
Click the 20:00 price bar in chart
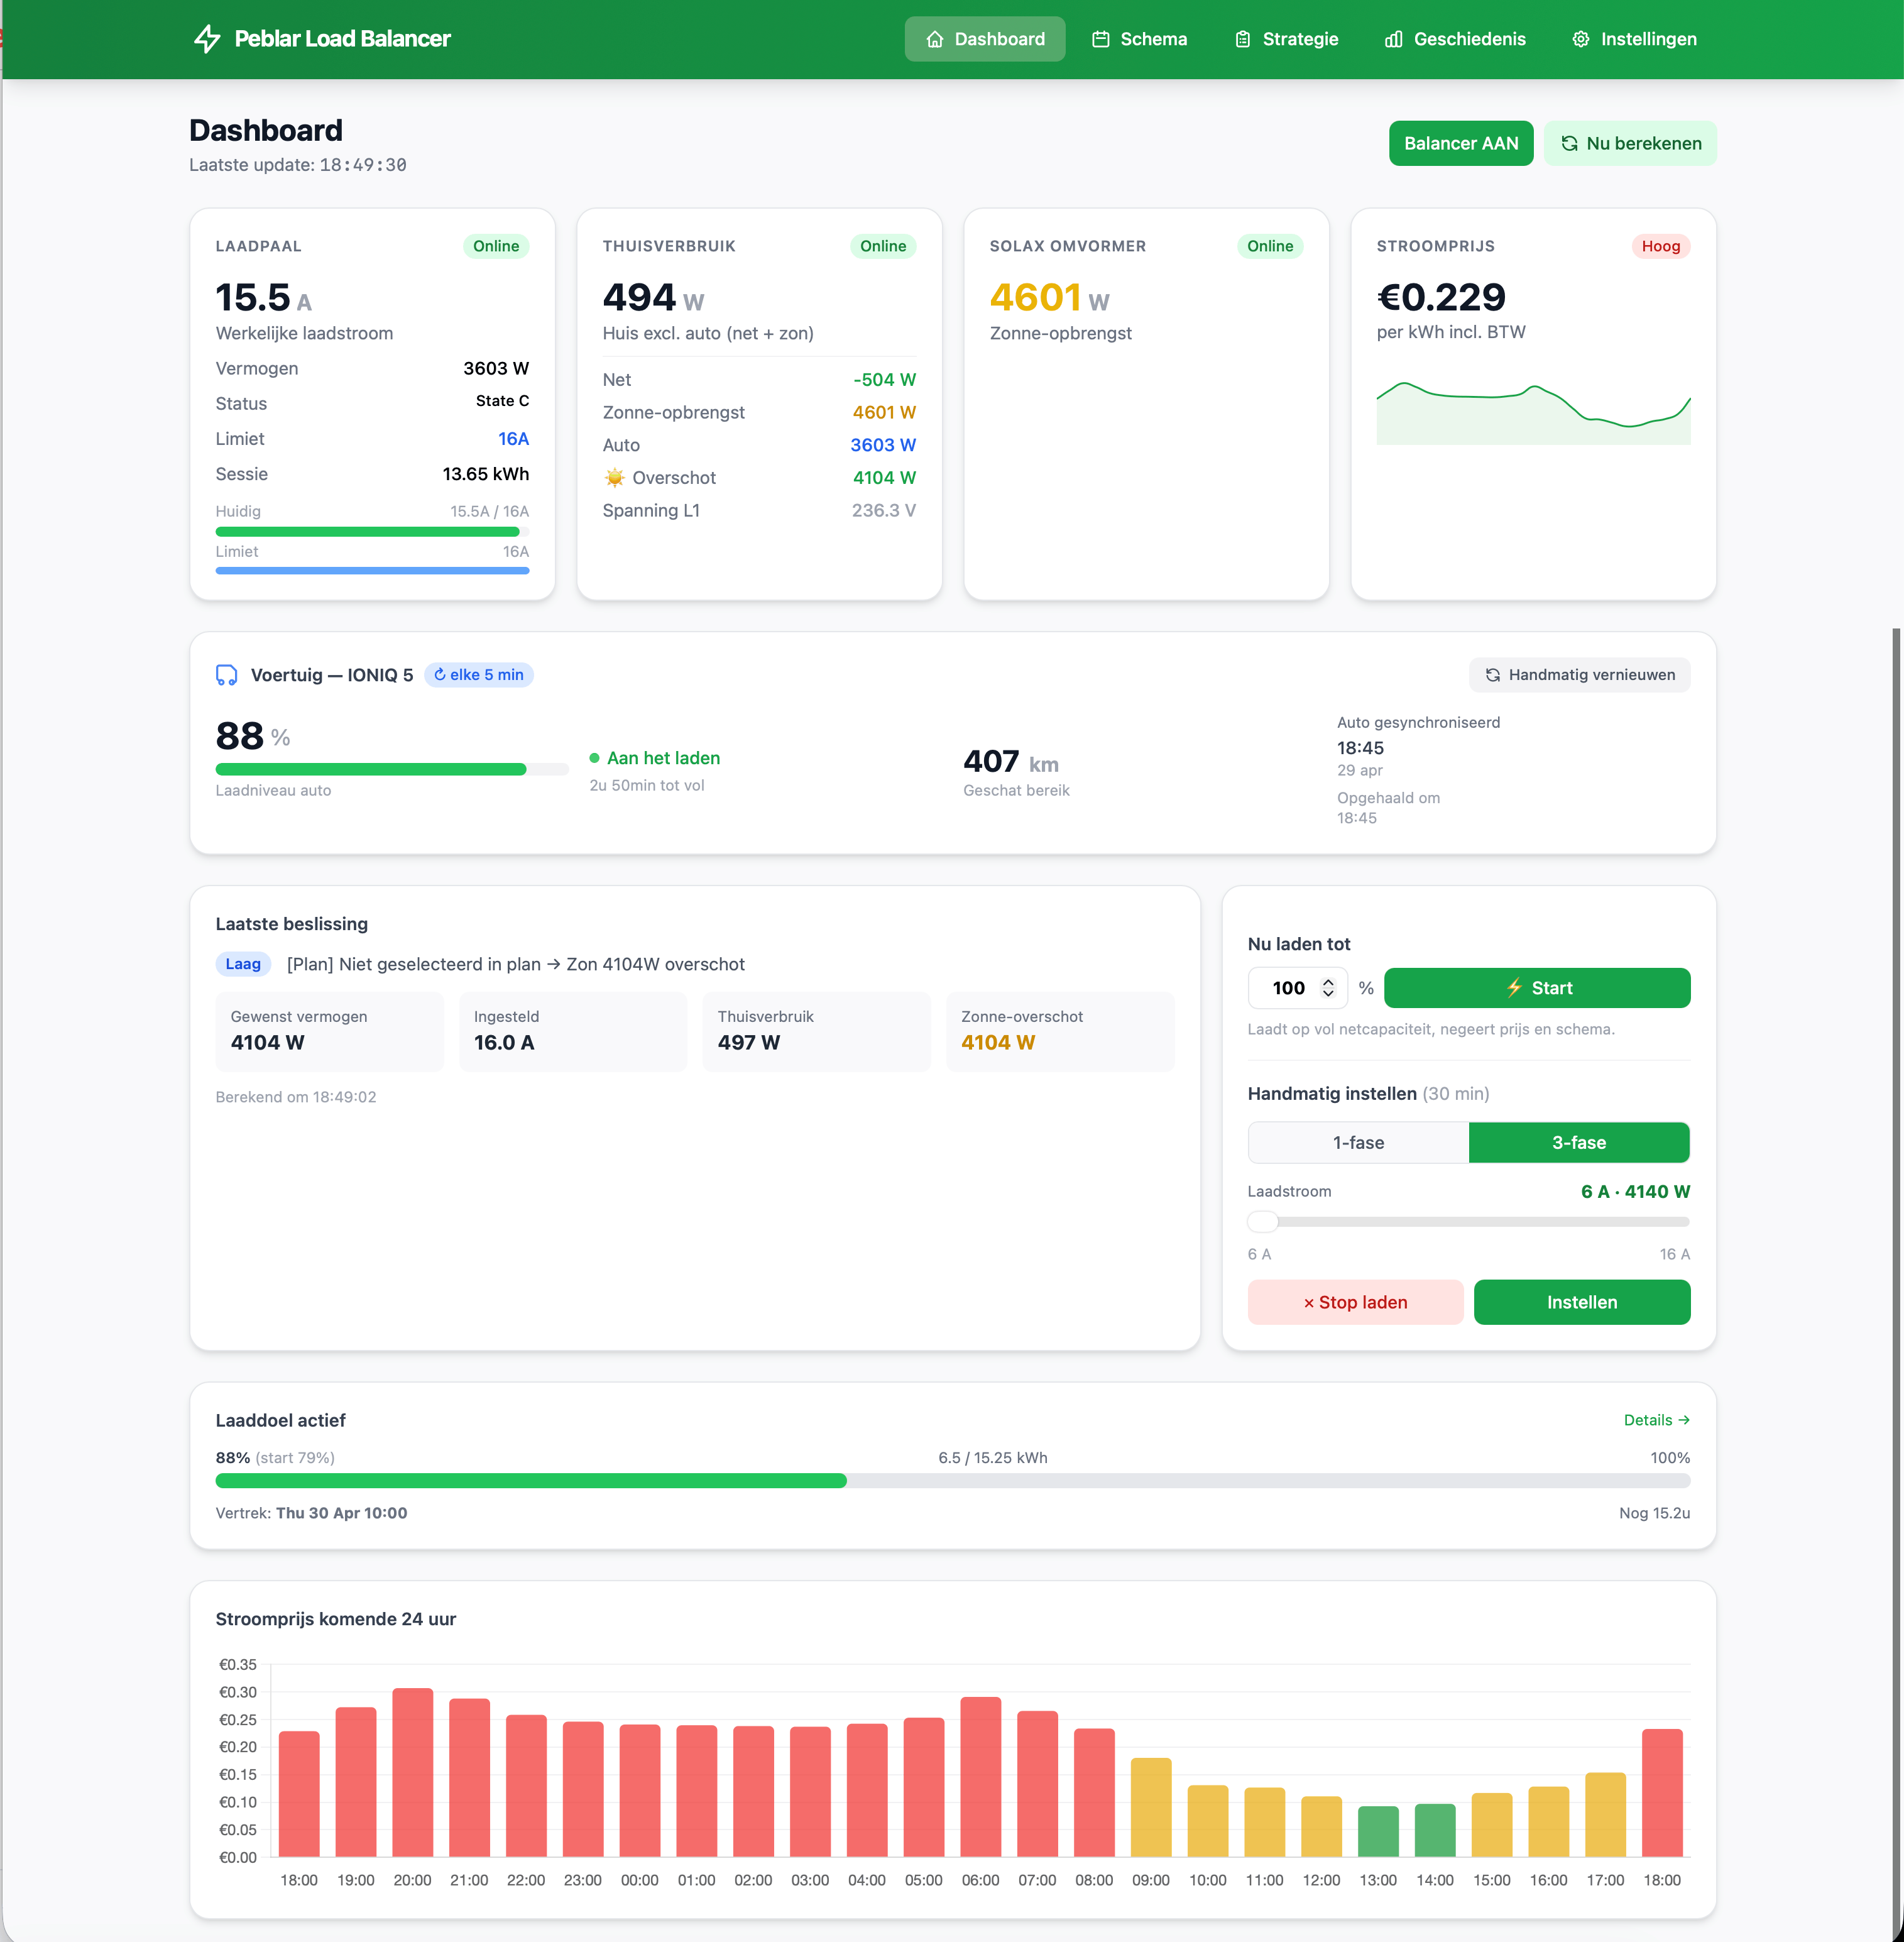point(412,1772)
